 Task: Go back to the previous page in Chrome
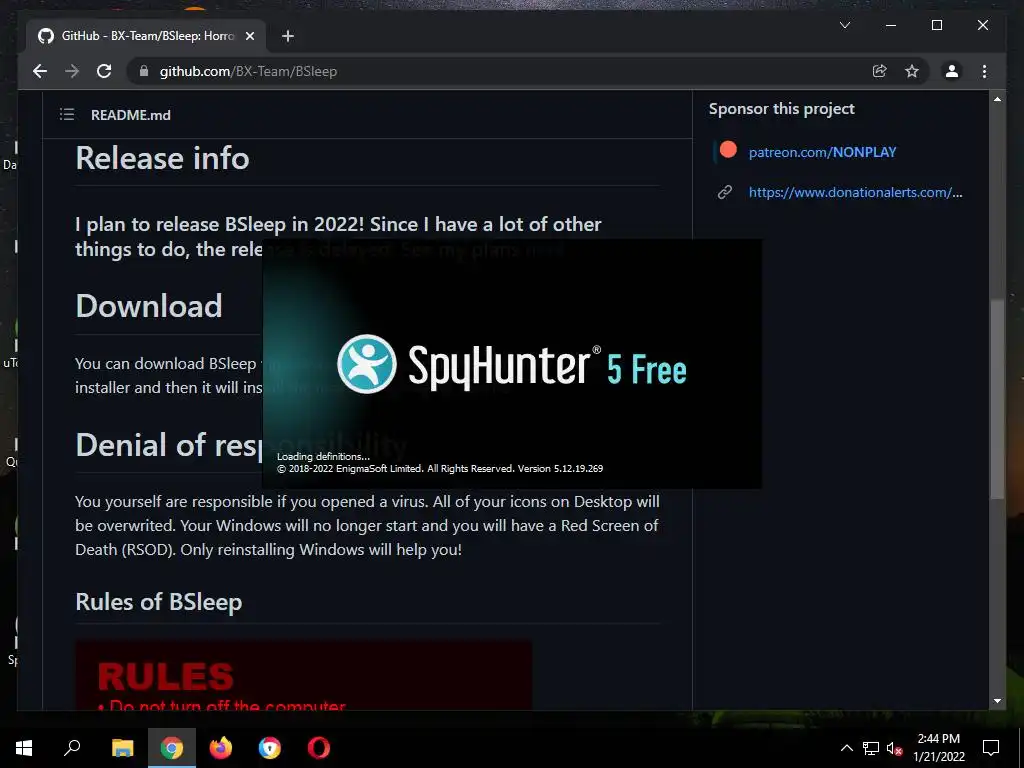tap(40, 71)
